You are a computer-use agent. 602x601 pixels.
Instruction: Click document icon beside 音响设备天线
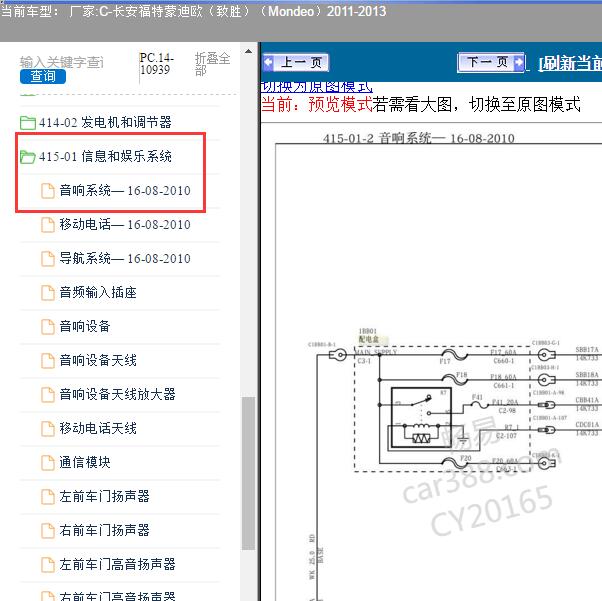tap(48, 361)
